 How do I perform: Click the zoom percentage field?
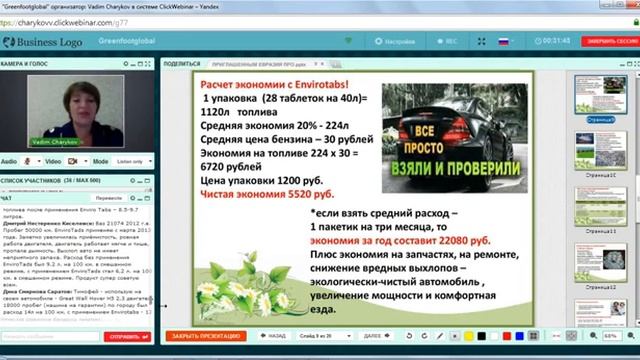click(x=611, y=336)
